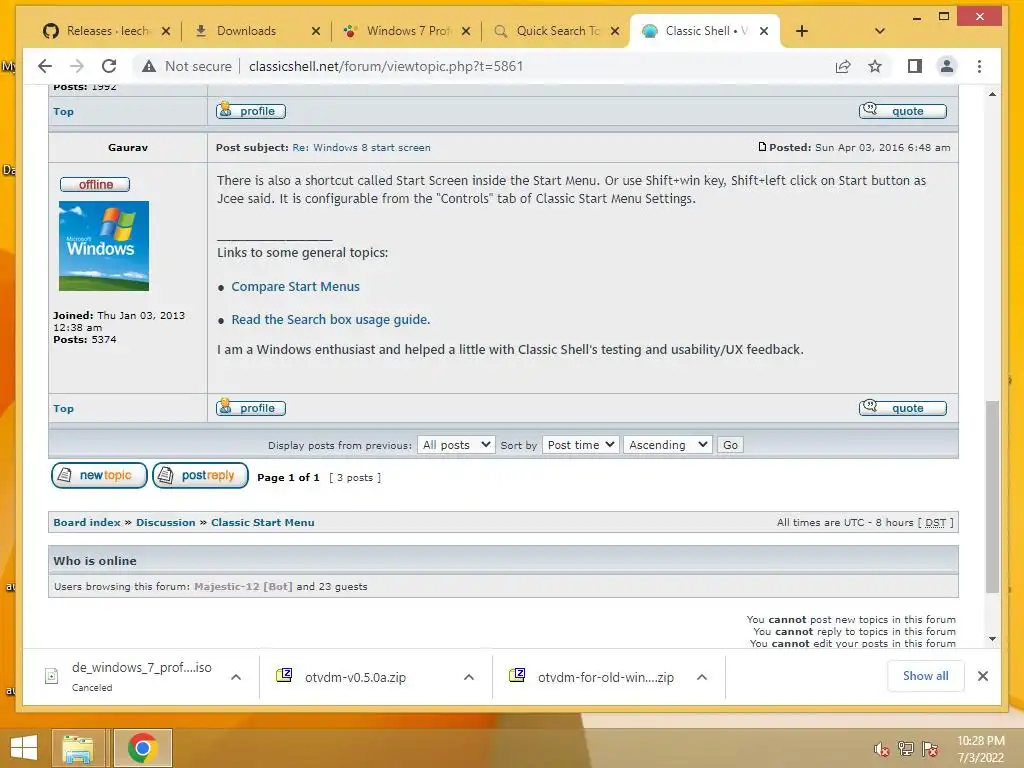Screen dimensions: 1024x768
Task: Close the Windows 7 Prof tab
Action: point(466,31)
